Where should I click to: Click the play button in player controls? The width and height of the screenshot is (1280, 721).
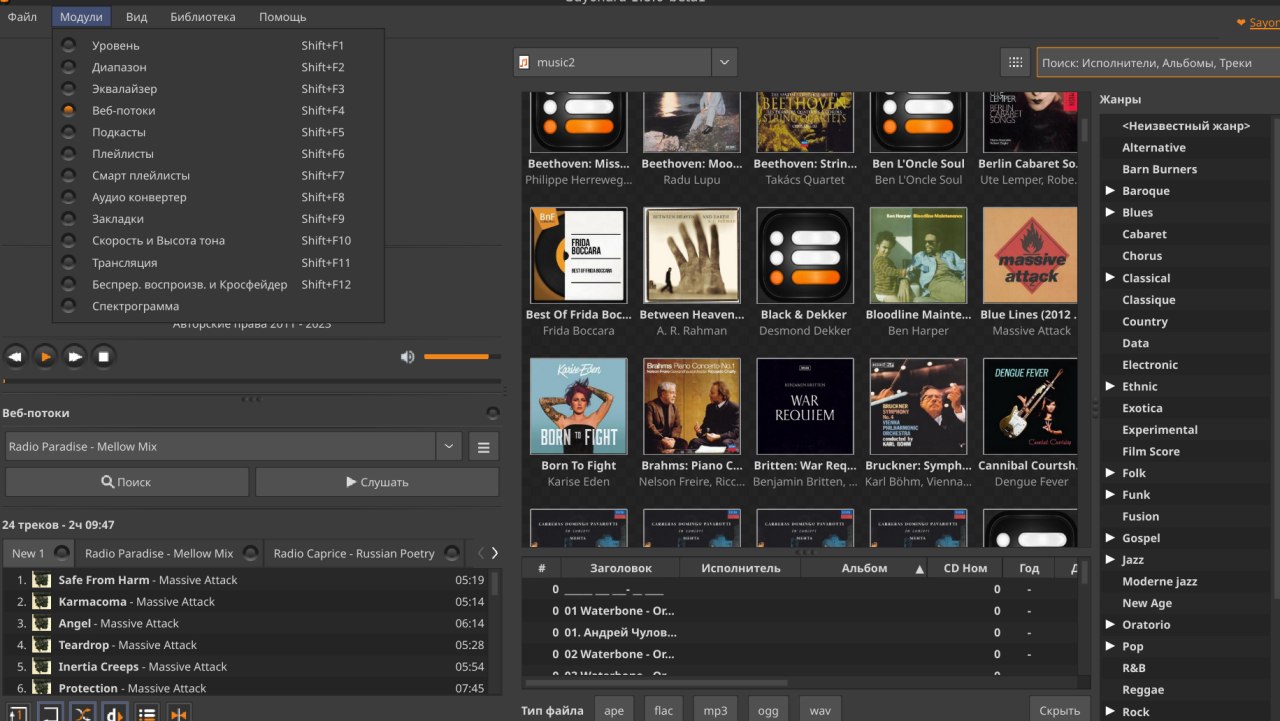pos(45,356)
